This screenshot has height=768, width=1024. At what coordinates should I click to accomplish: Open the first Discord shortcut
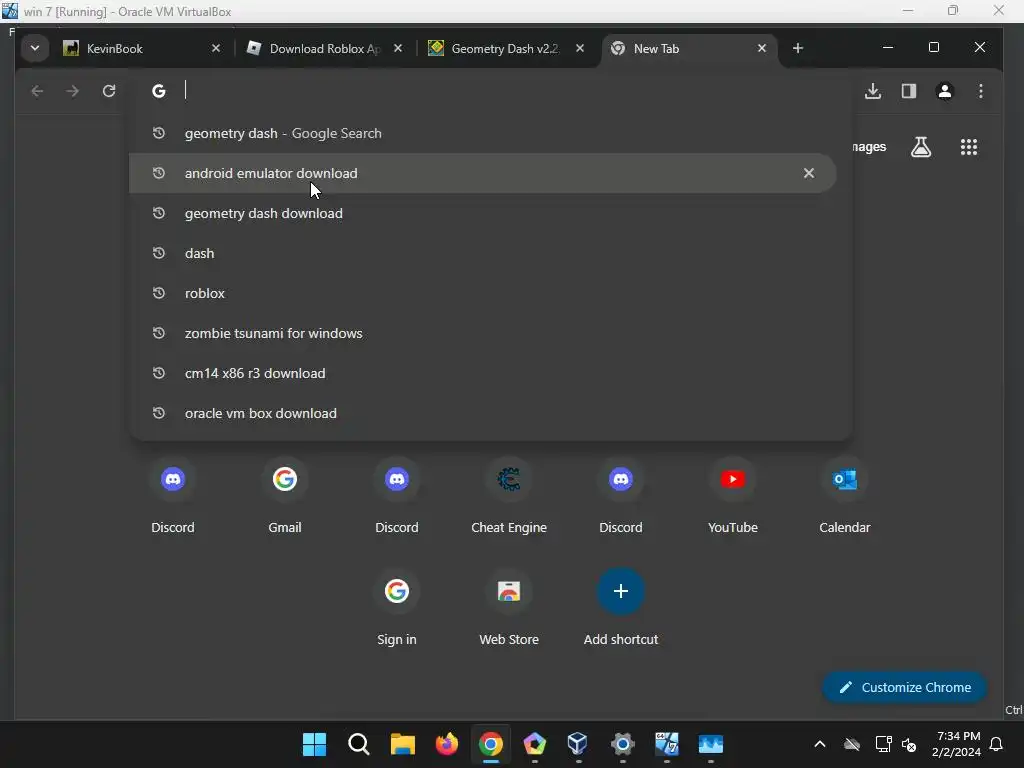[x=172, y=496]
